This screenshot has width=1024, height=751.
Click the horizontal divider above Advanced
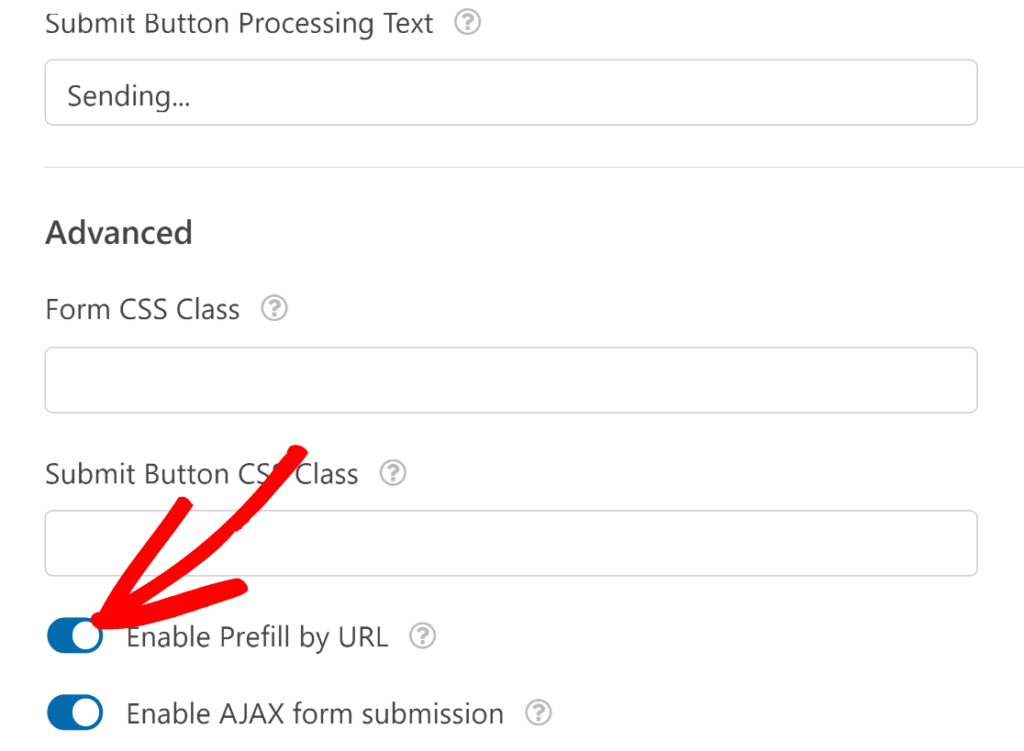click(534, 167)
